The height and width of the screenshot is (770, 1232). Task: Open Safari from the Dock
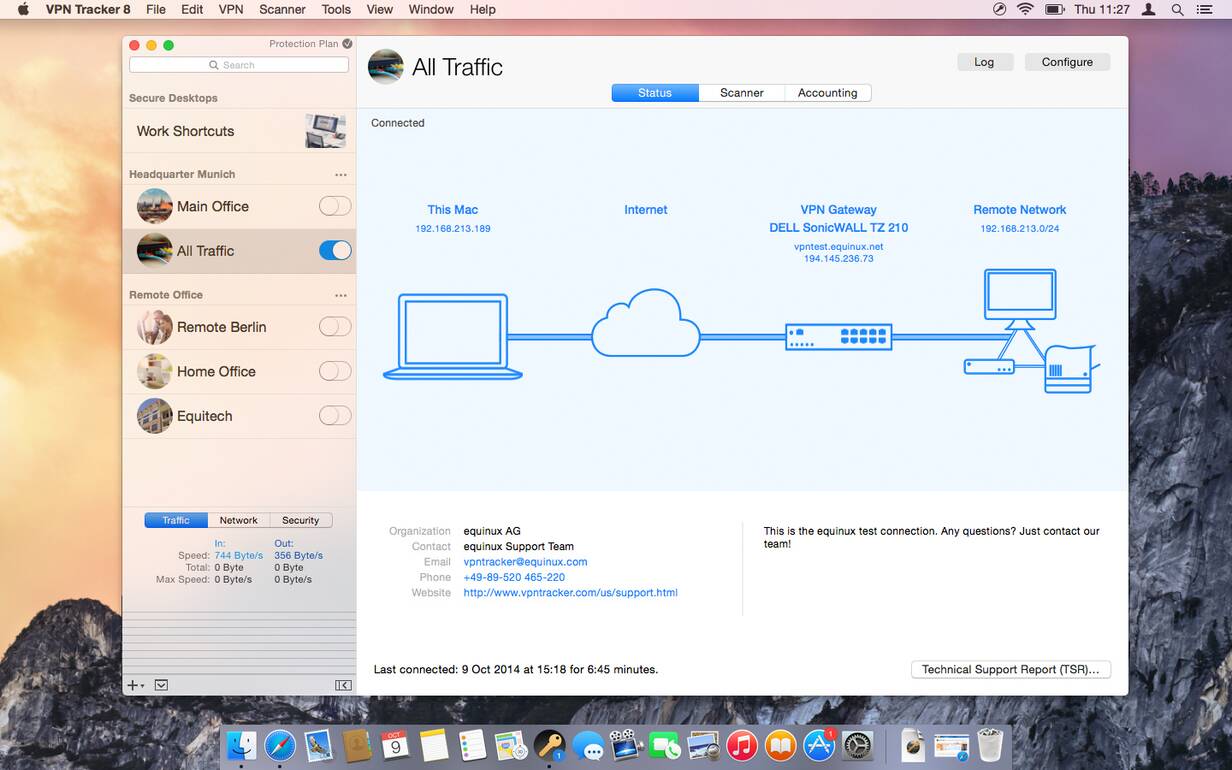pos(280,745)
